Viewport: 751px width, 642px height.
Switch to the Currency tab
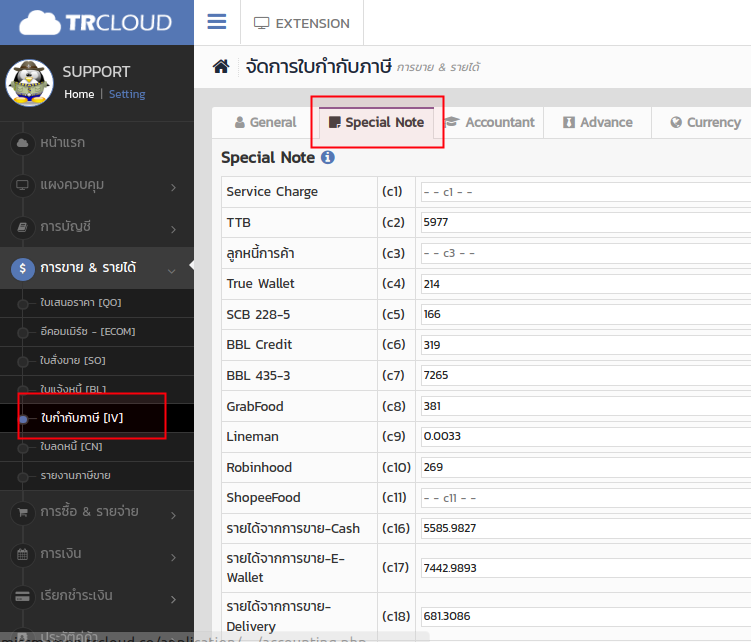point(705,123)
